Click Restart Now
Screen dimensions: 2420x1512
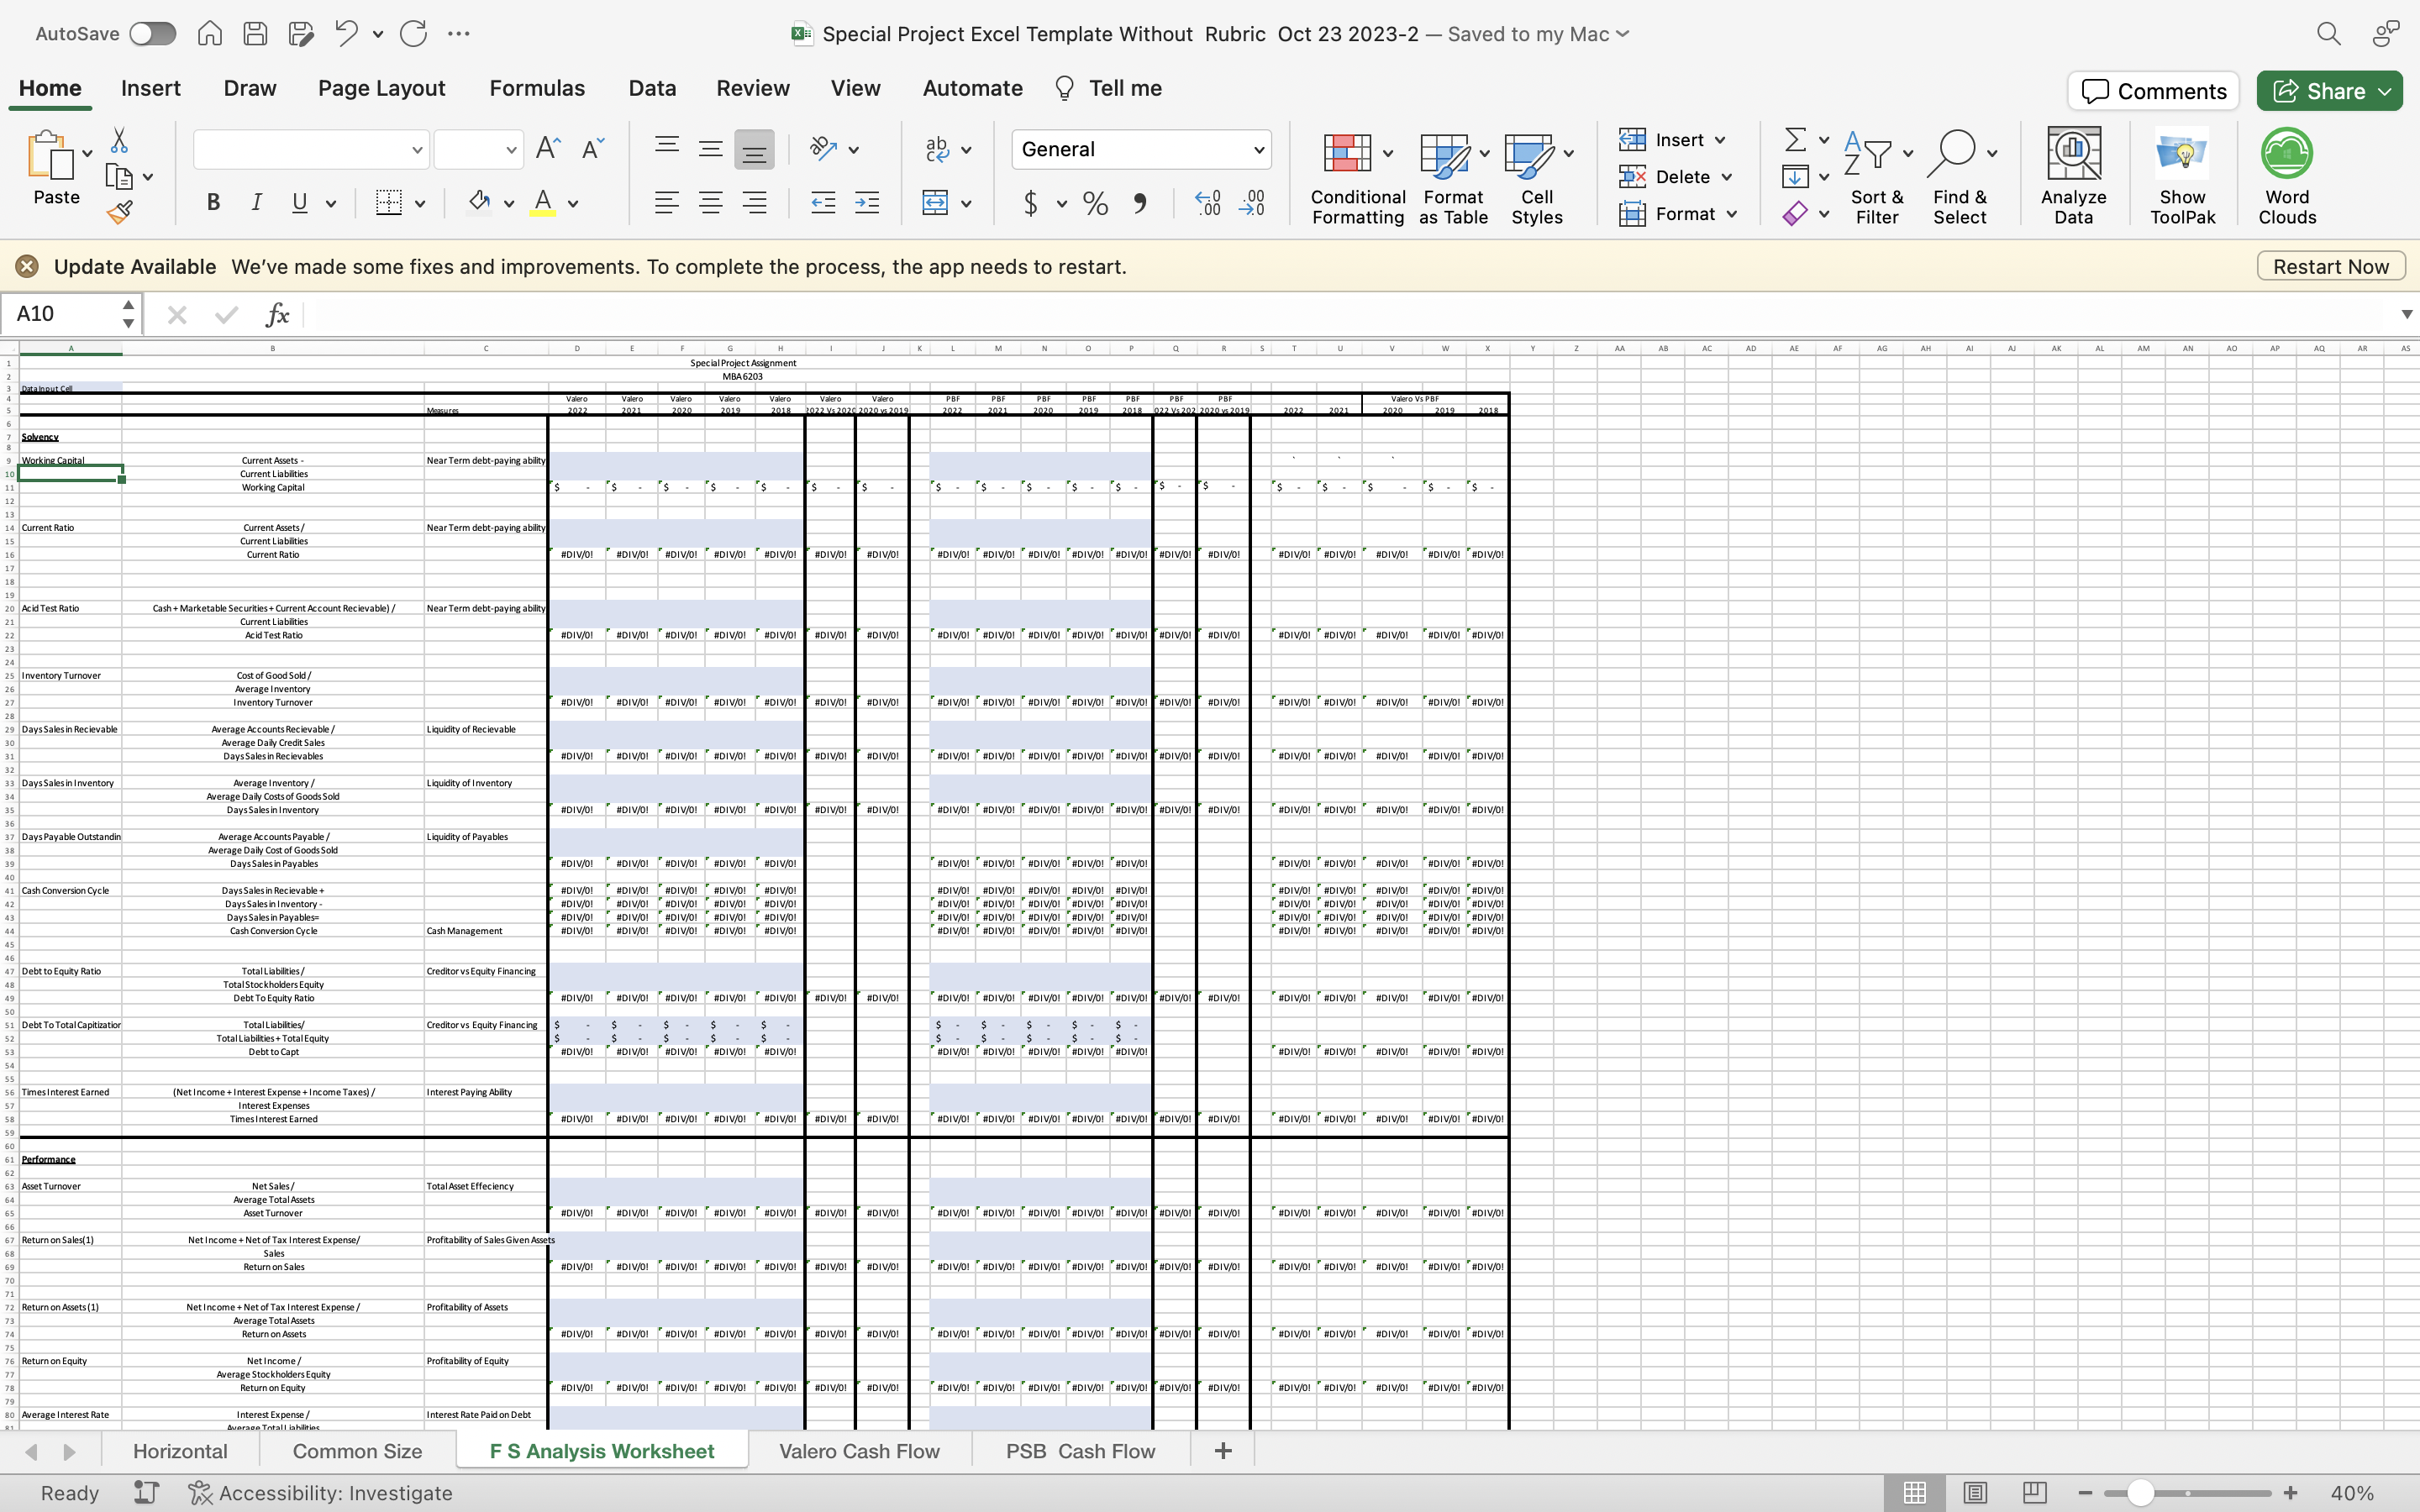tap(2331, 267)
